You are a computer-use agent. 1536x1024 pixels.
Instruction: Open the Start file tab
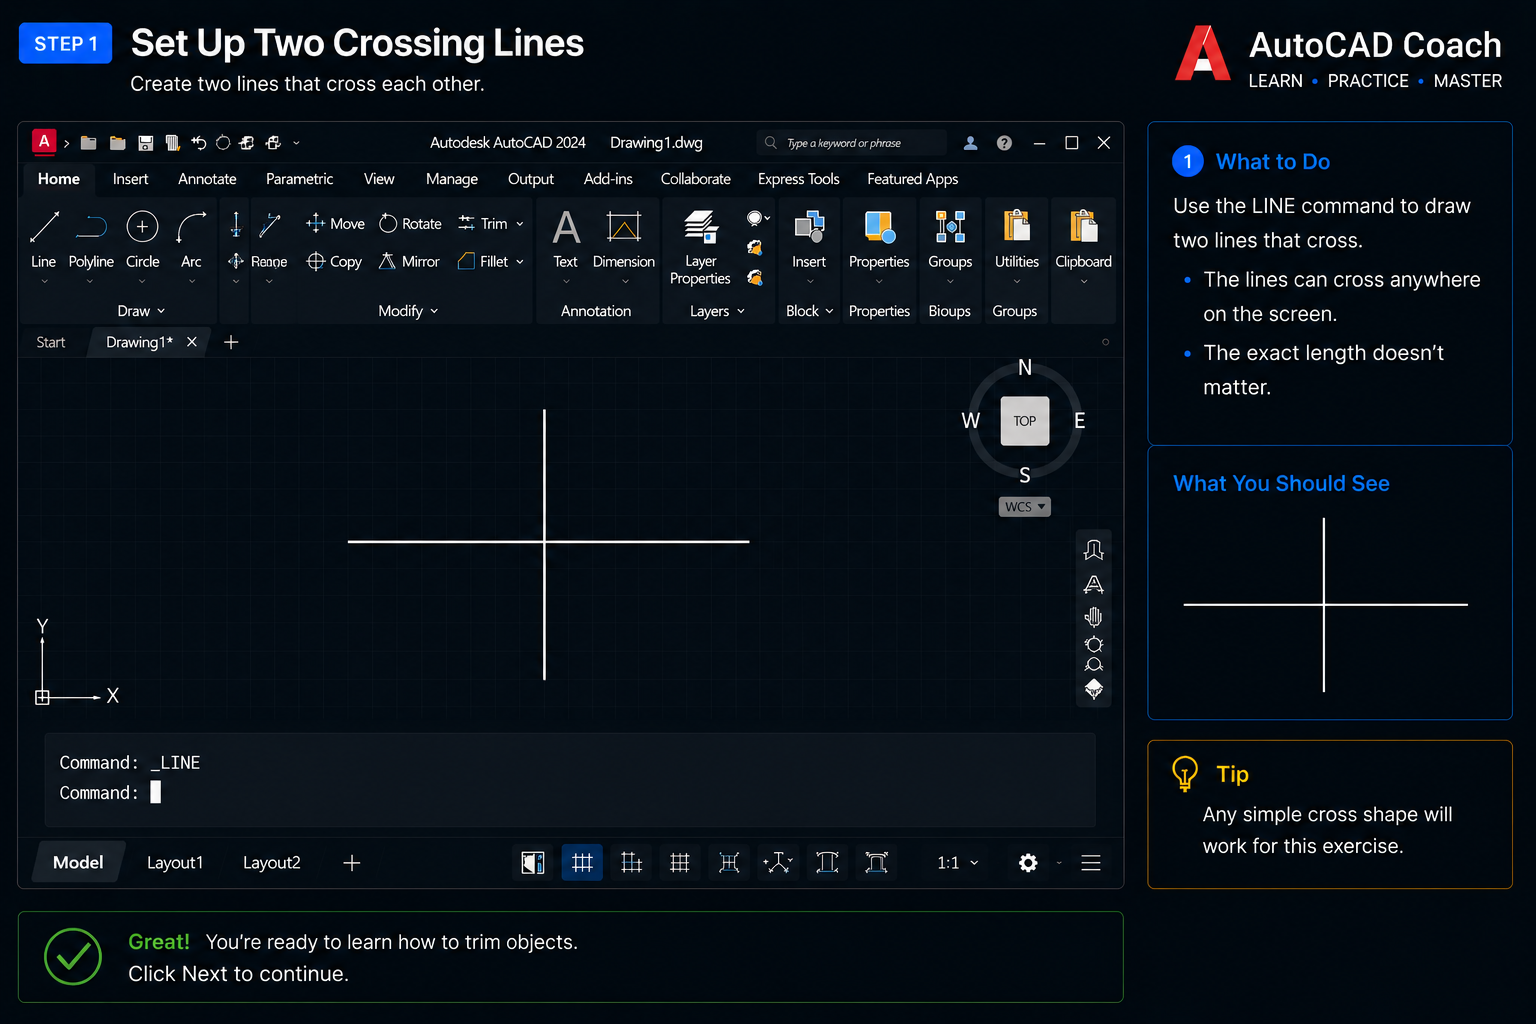(51, 342)
